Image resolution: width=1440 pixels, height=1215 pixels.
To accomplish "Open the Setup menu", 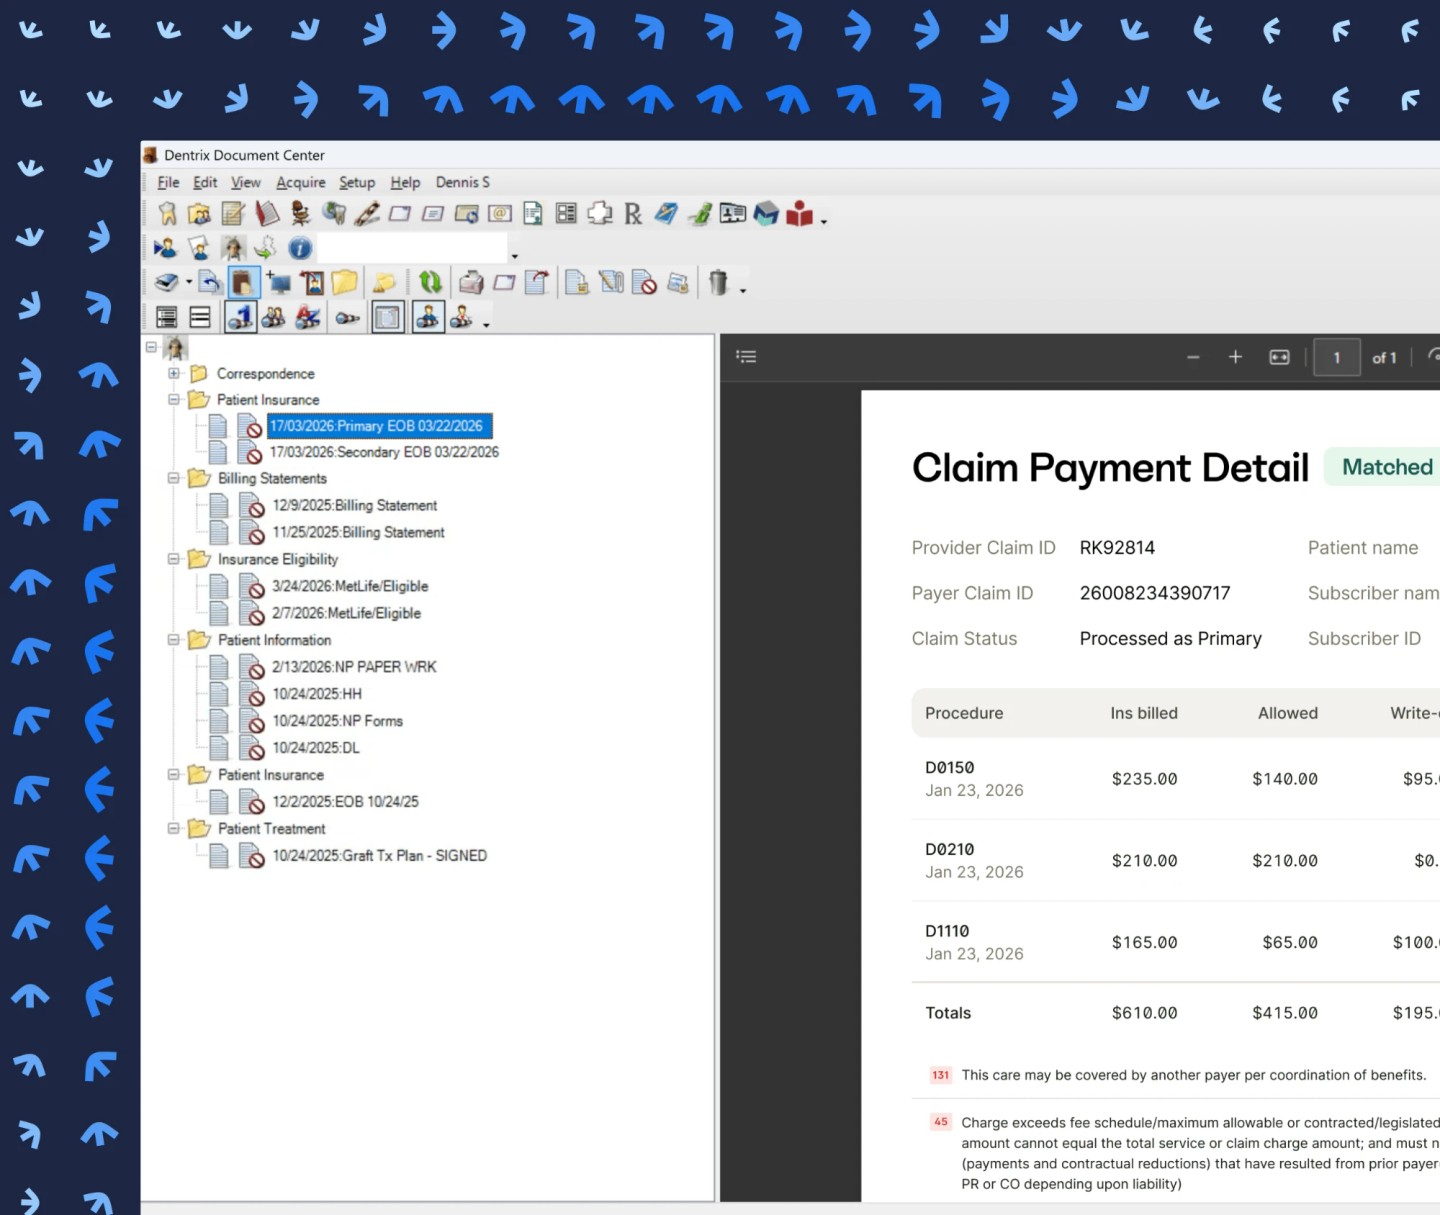I will point(357,182).
